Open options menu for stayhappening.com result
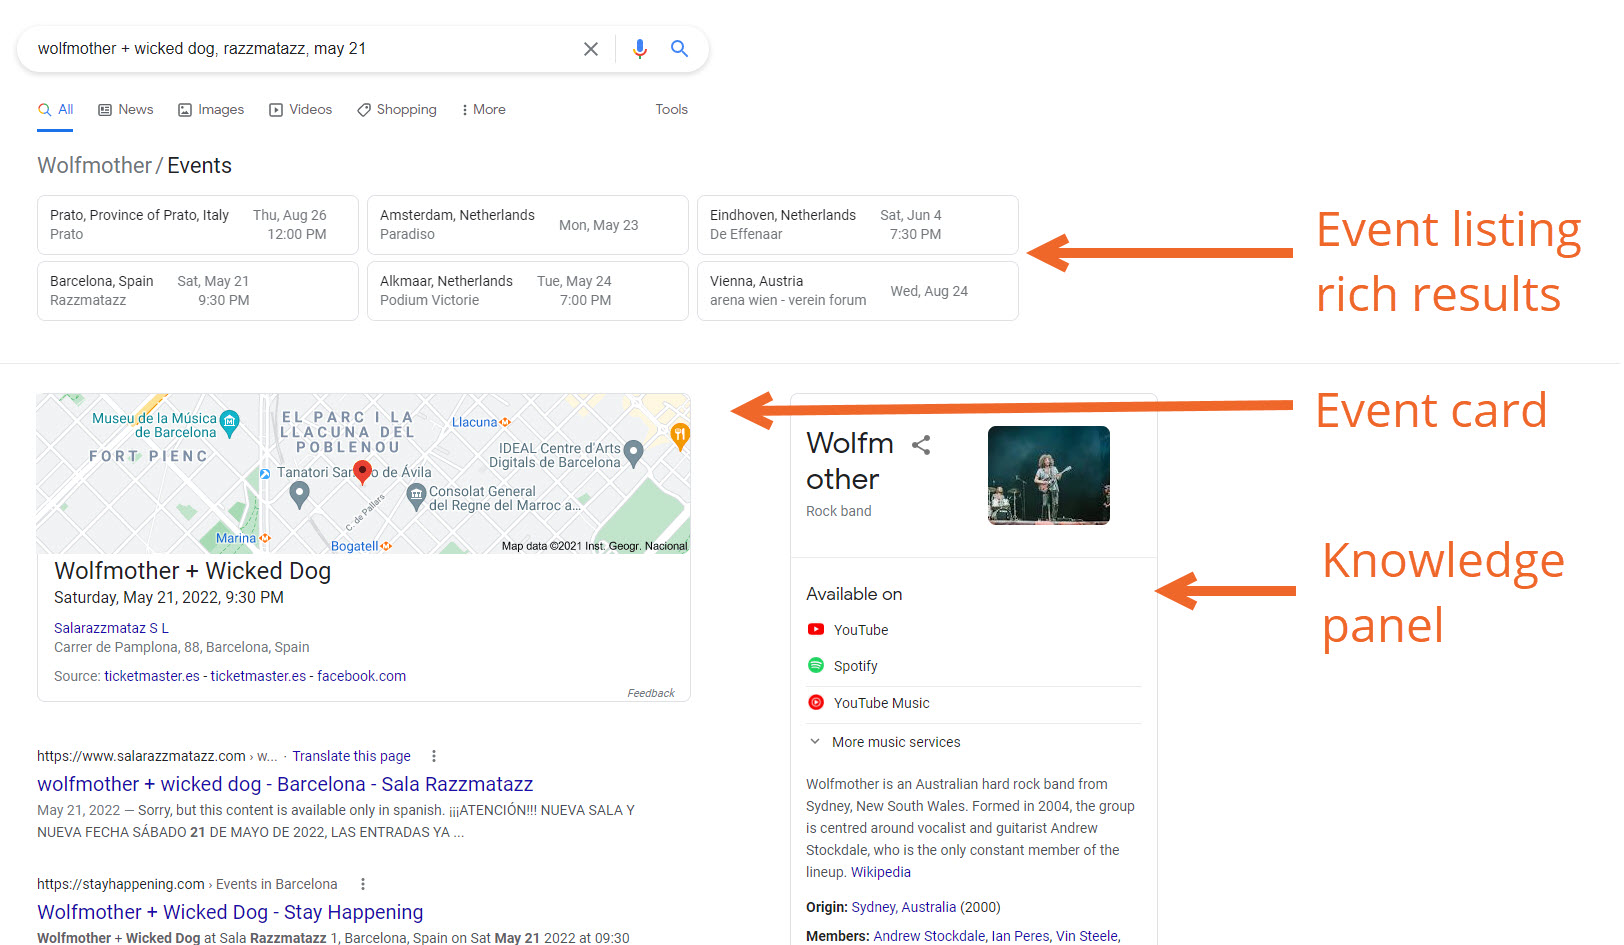The width and height of the screenshot is (1624, 945). pos(363,884)
